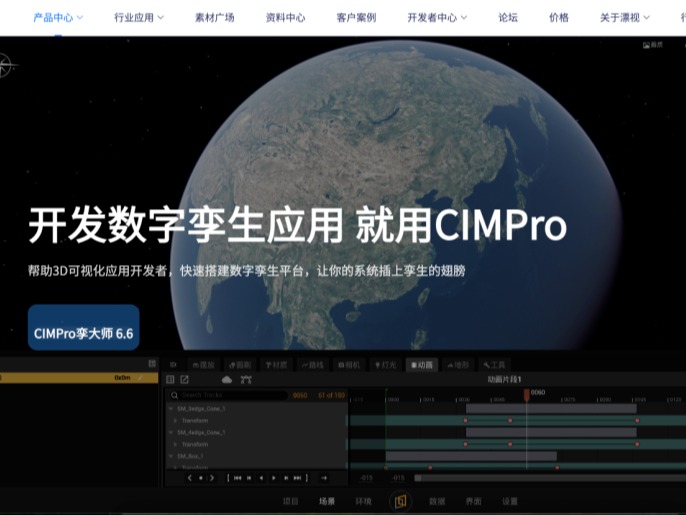Open the 界面 bottom section
This screenshot has height=515, width=686.
tap(473, 501)
